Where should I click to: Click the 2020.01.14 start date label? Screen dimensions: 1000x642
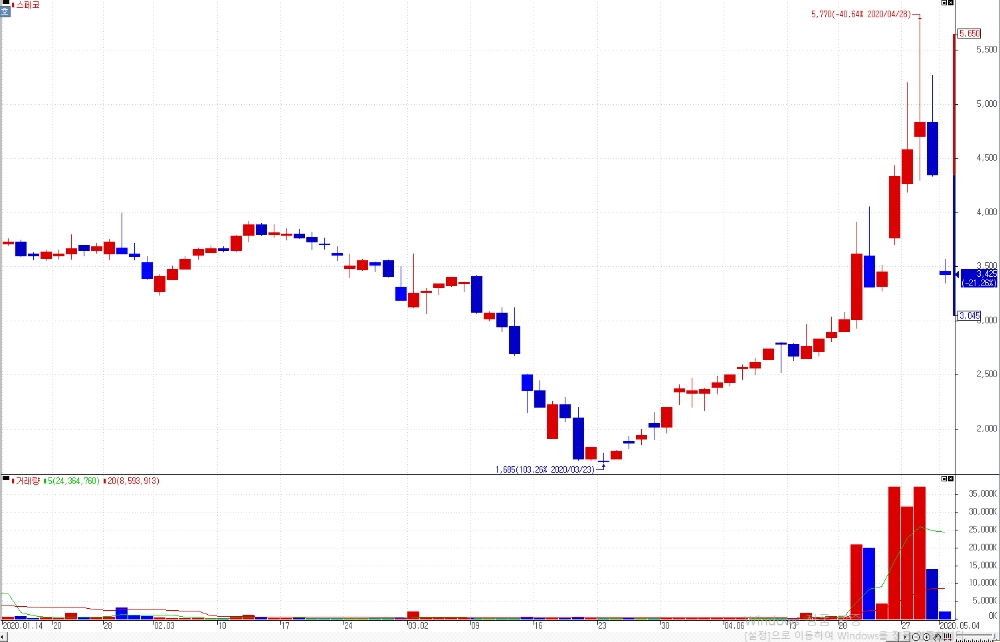[x=24, y=625]
